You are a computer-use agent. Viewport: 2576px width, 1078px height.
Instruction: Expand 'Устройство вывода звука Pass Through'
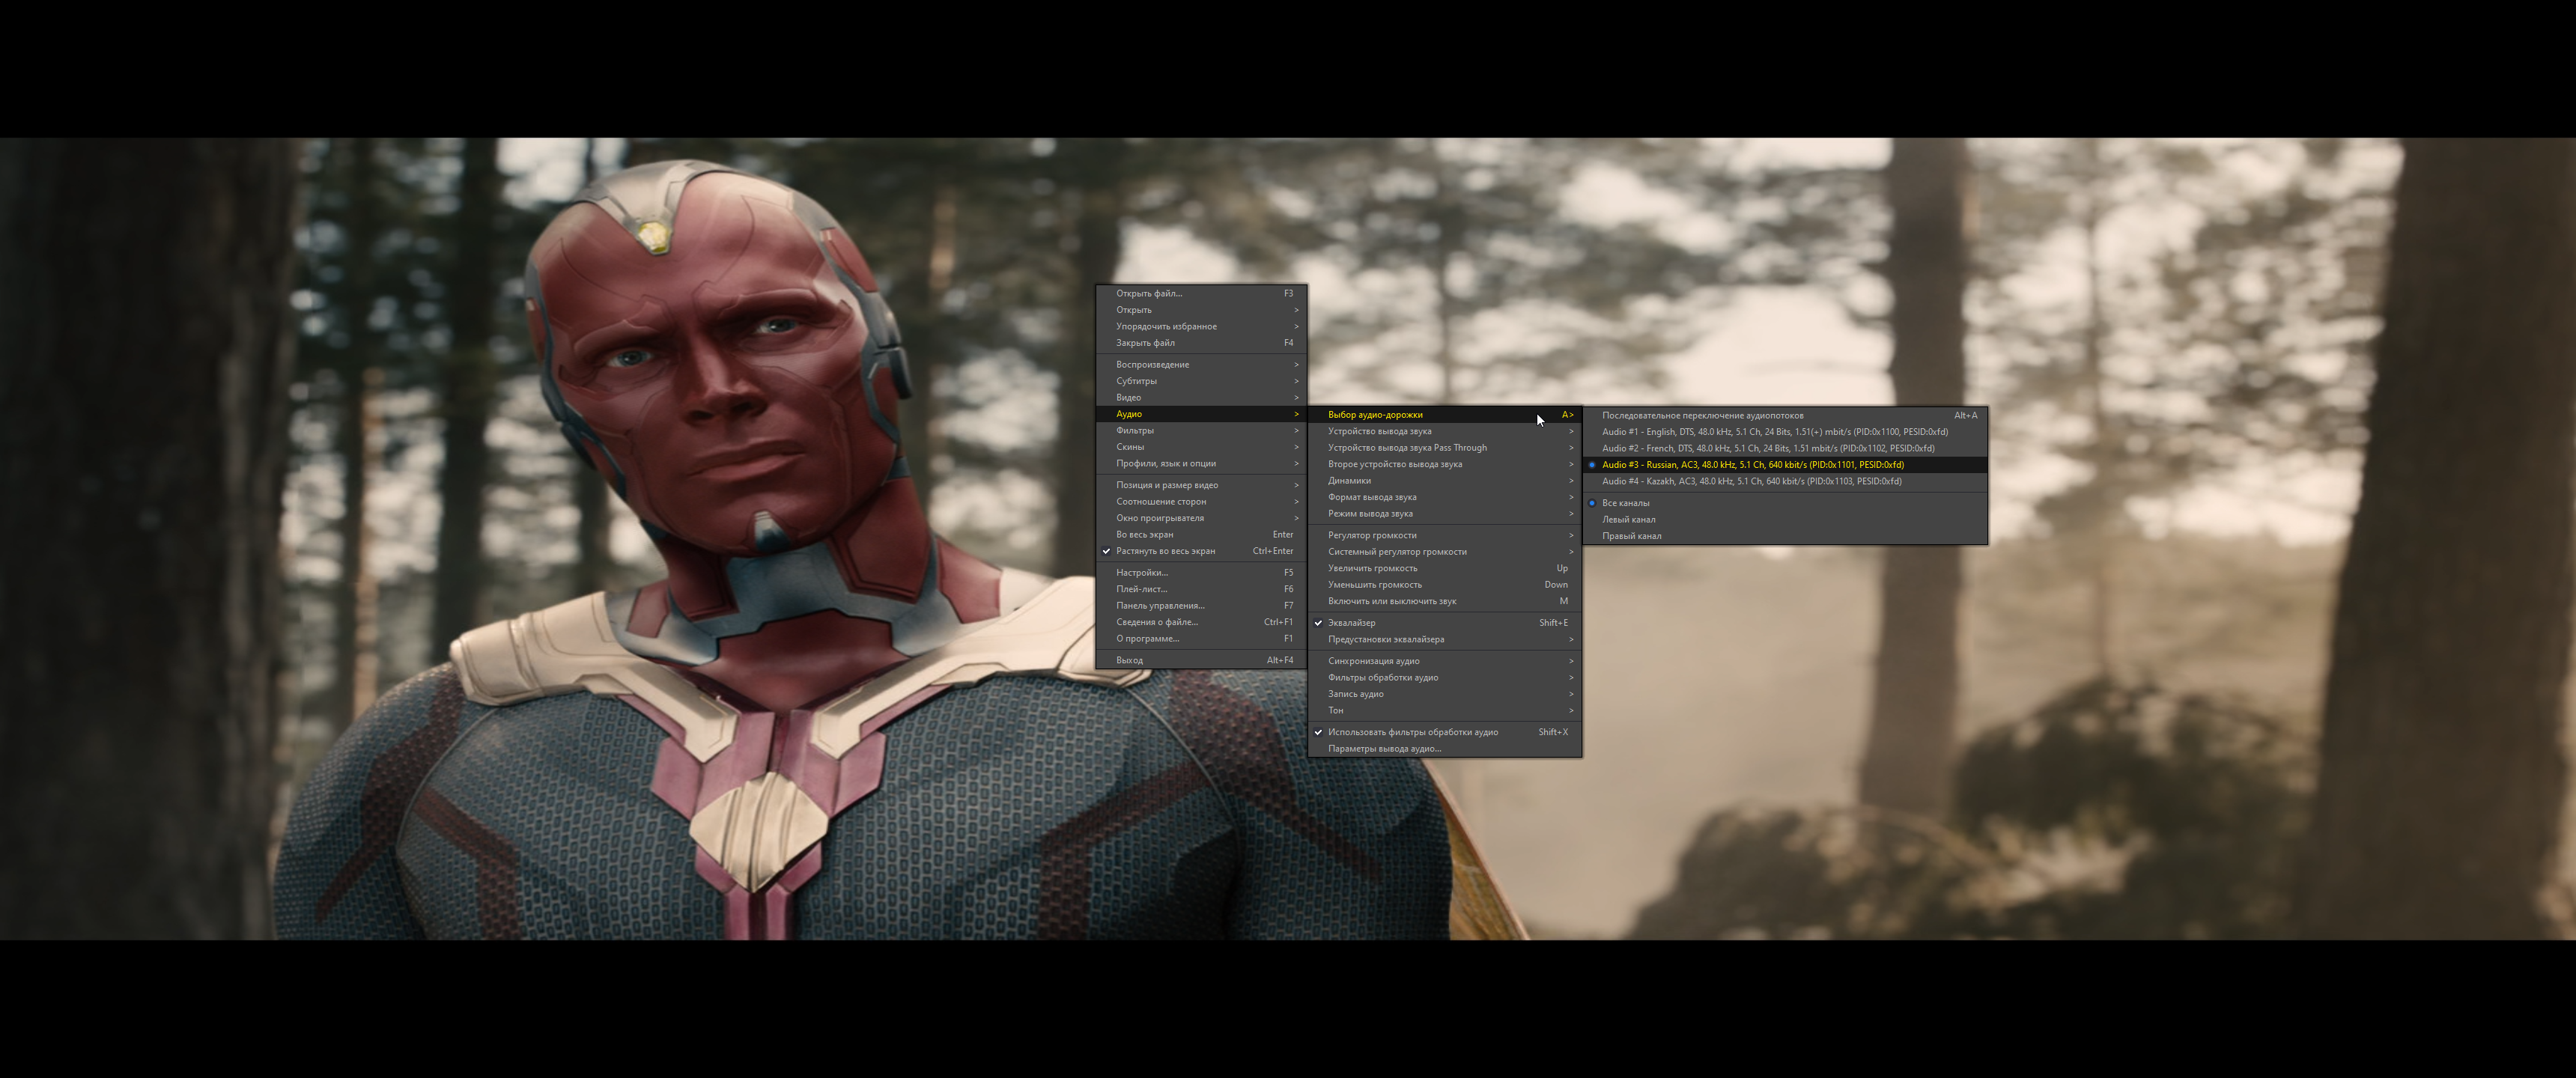(1445, 448)
